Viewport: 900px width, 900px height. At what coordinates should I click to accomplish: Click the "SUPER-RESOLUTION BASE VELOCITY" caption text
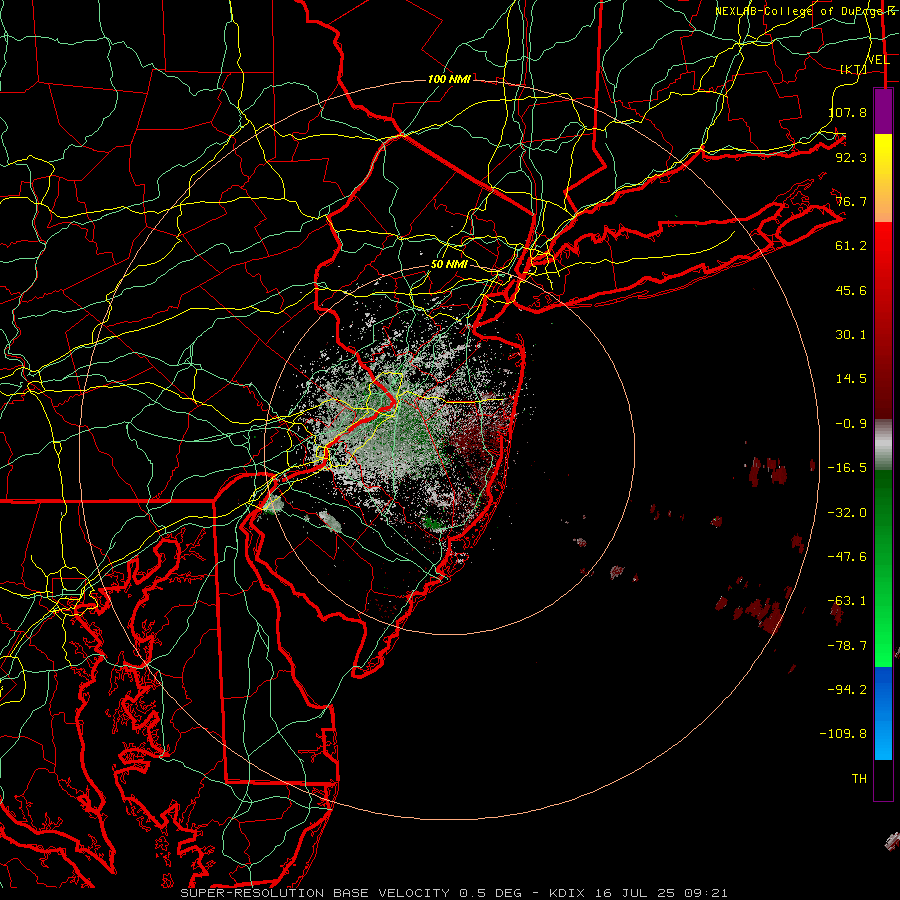pos(315,893)
